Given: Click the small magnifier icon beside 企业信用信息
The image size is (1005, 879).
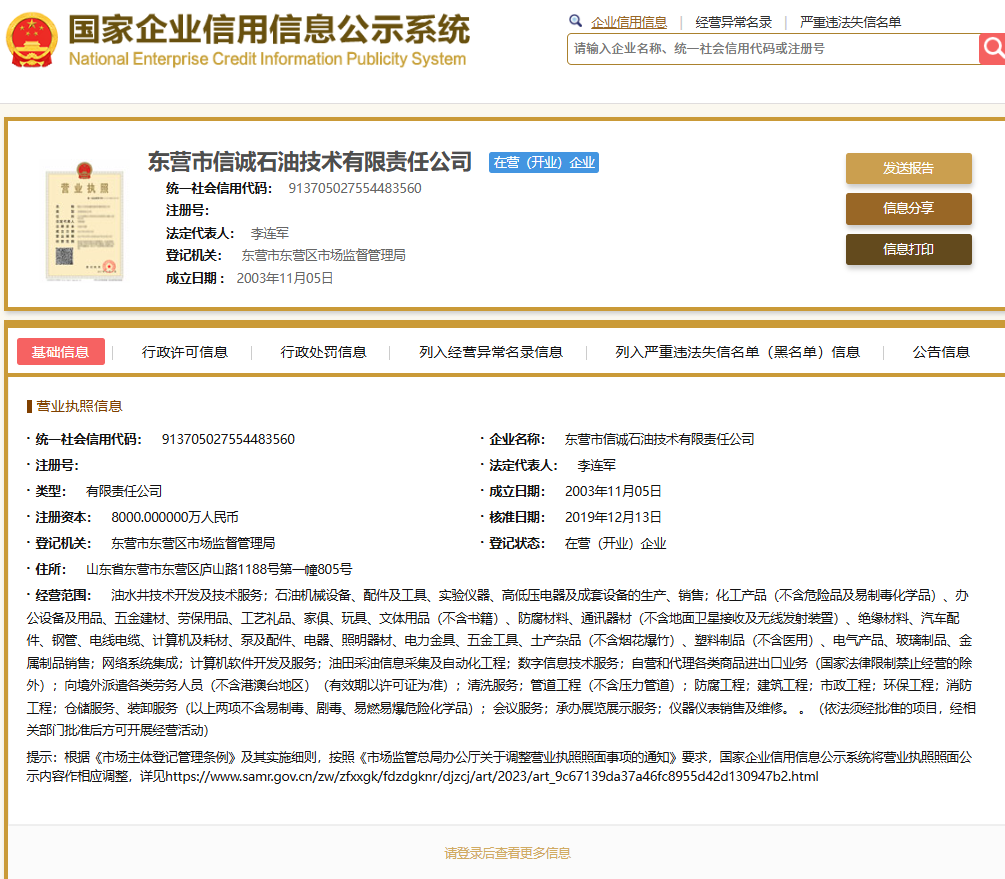Looking at the screenshot, I should point(575,21).
